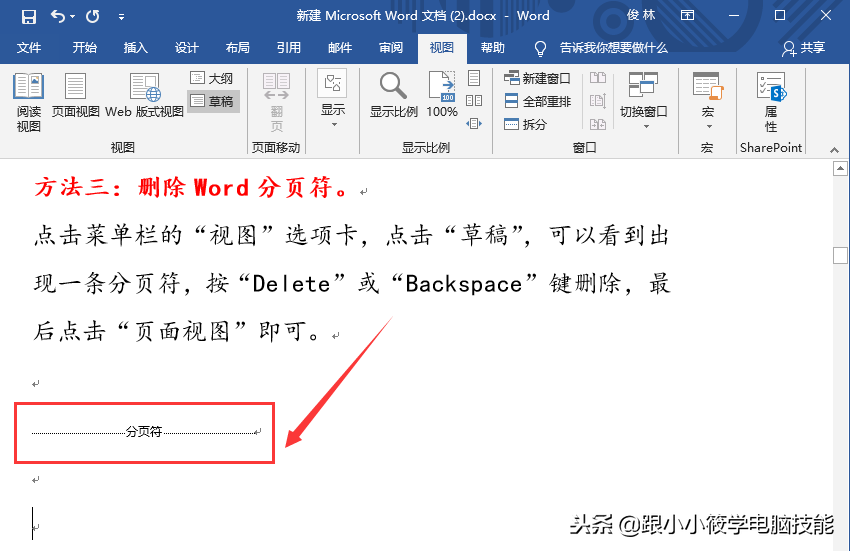Minimize the Word window

[x=734, y=16]
